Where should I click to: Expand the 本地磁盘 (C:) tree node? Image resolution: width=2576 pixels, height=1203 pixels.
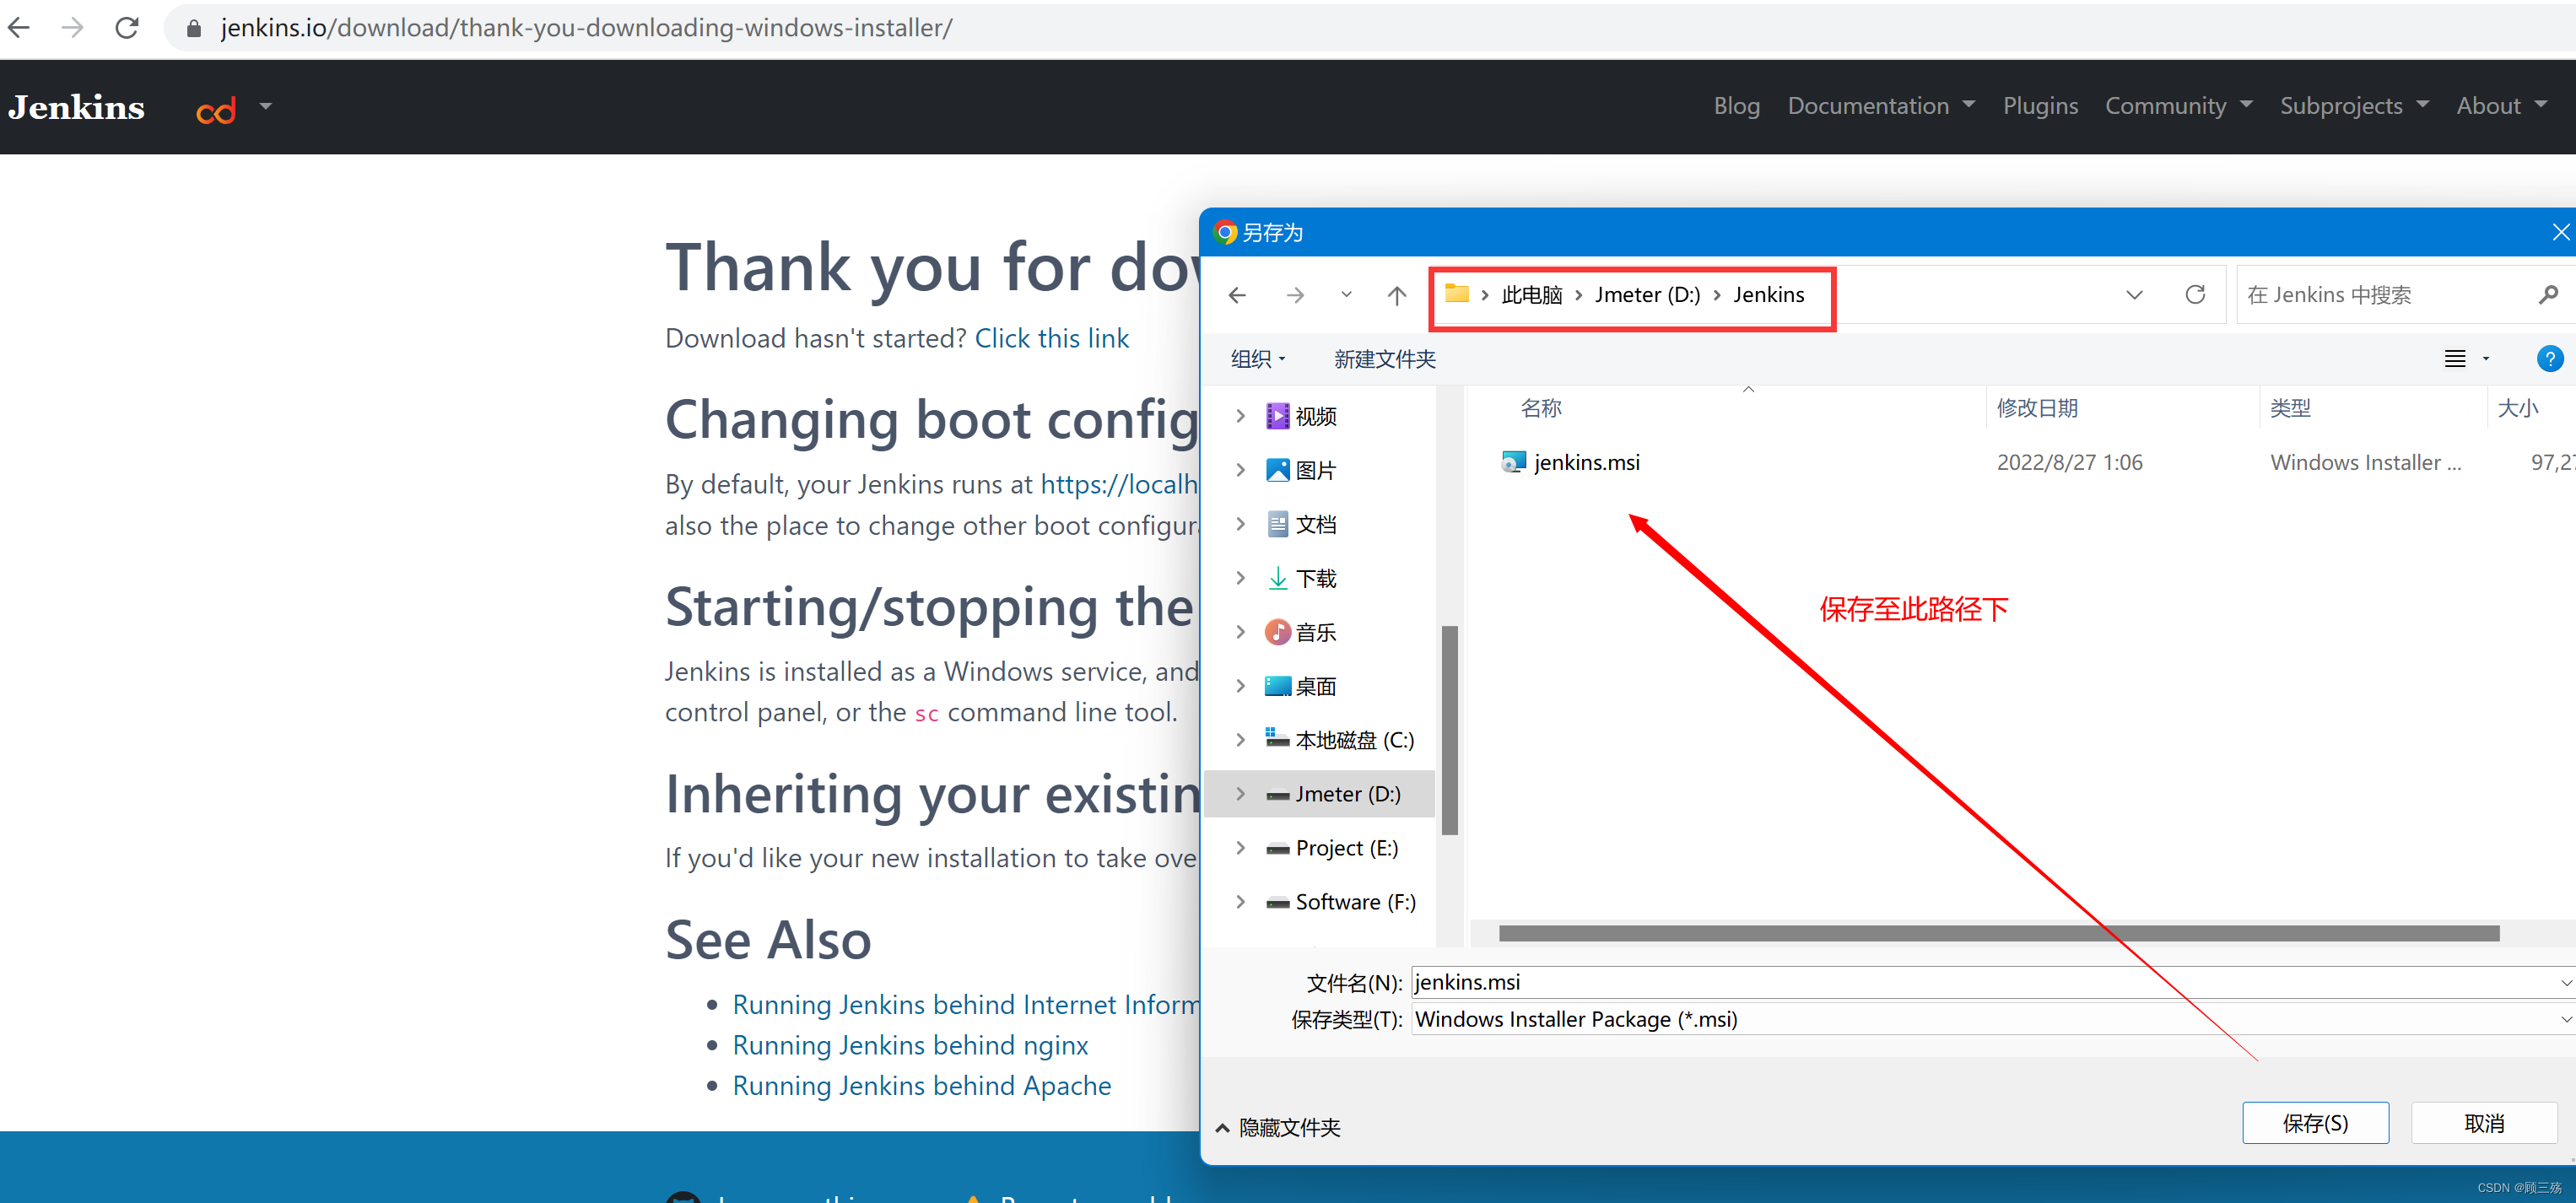click(x=1240, y=740)
